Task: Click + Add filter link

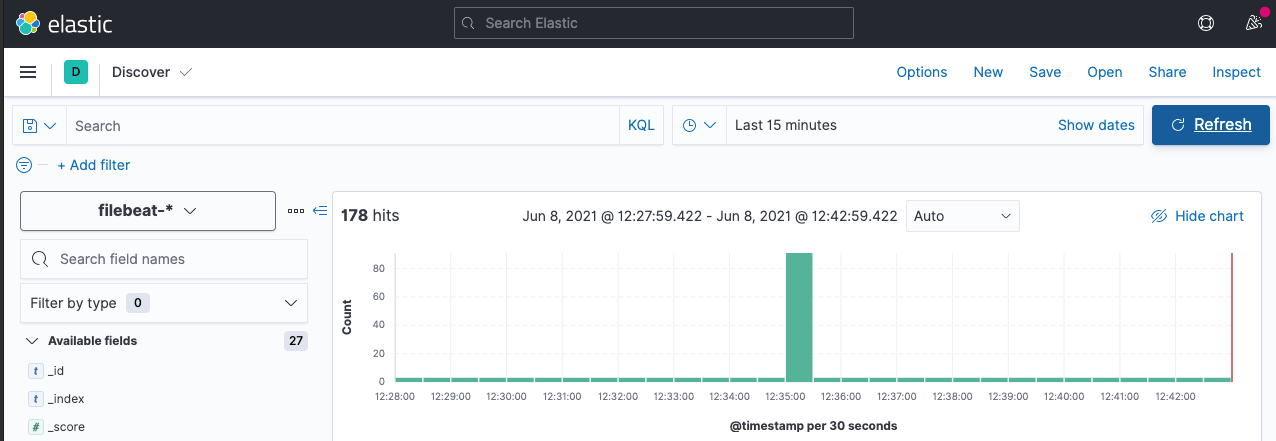Action: click(93, 165)
